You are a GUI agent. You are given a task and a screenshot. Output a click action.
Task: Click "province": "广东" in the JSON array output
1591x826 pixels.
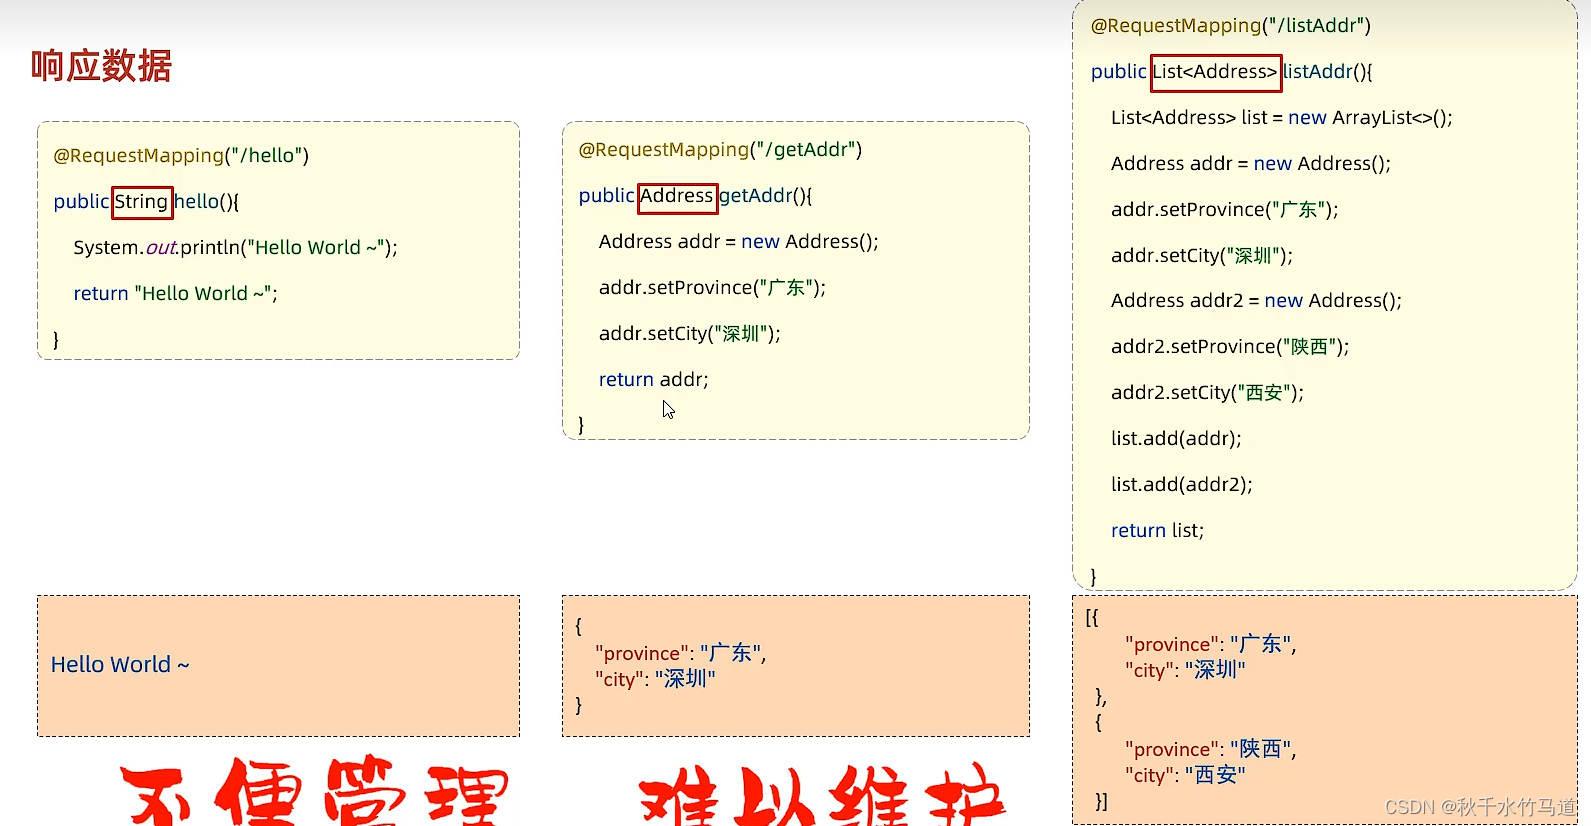click(x=1210, y=644)
